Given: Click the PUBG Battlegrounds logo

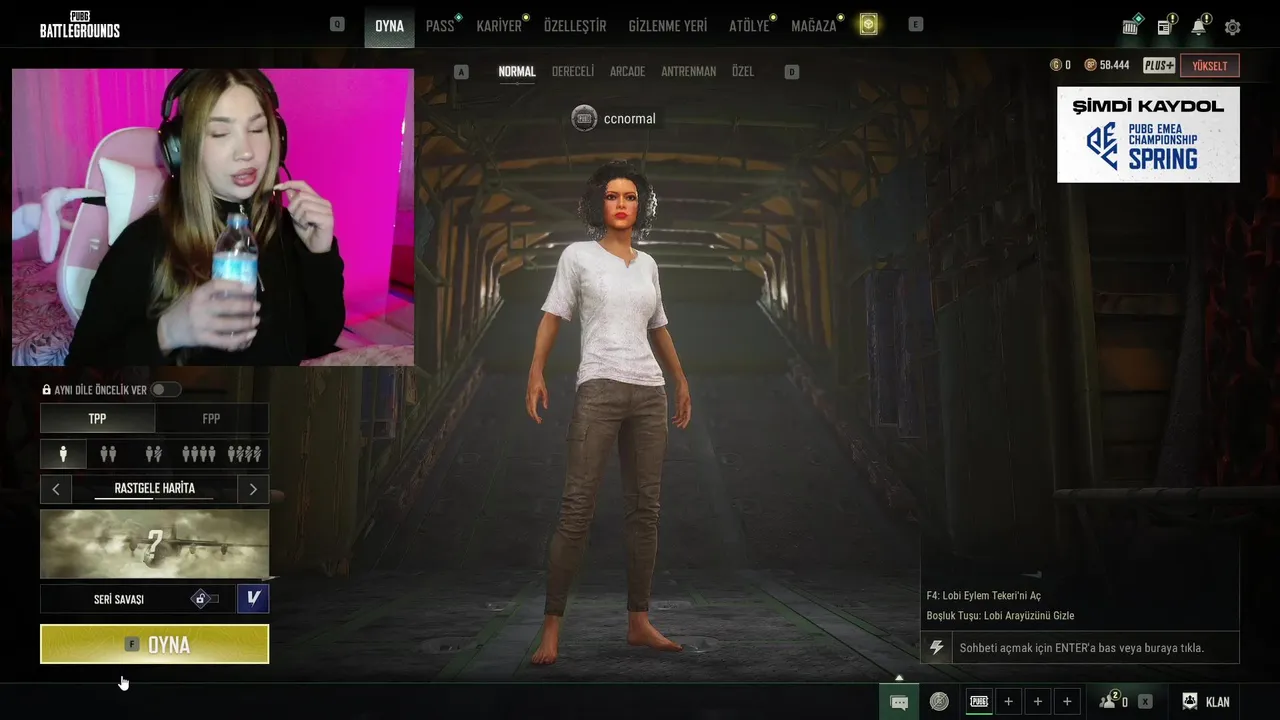Looking at the screenshot, I should (80, 25).
